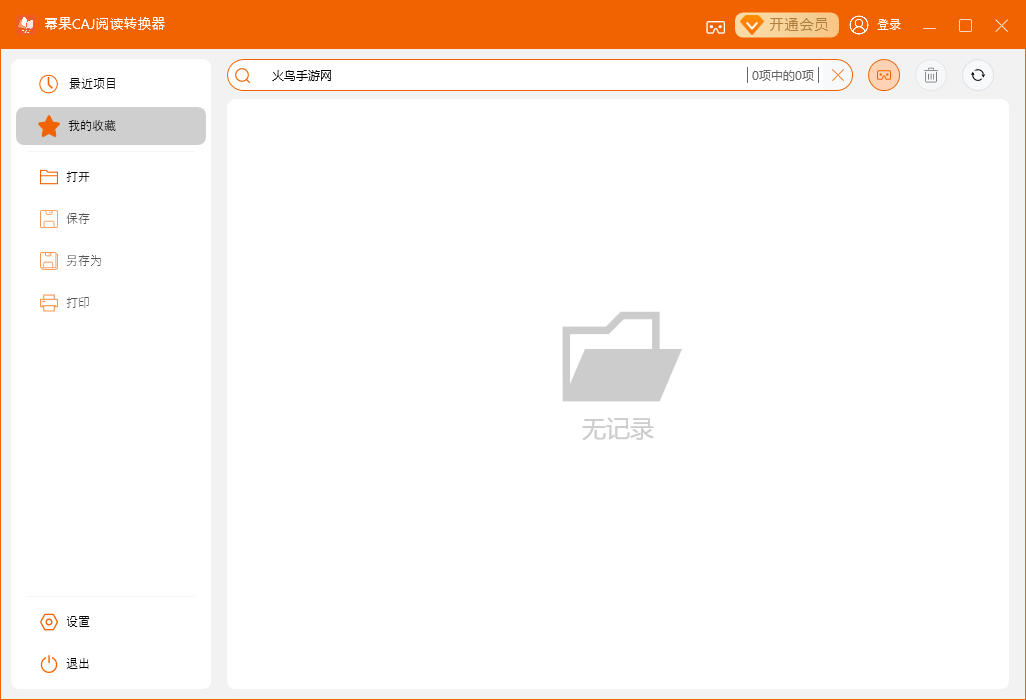Click the orange mask icon next to search
This screenshot has width=1026, height=700.
pyautogui.click(x=884, y=75)
